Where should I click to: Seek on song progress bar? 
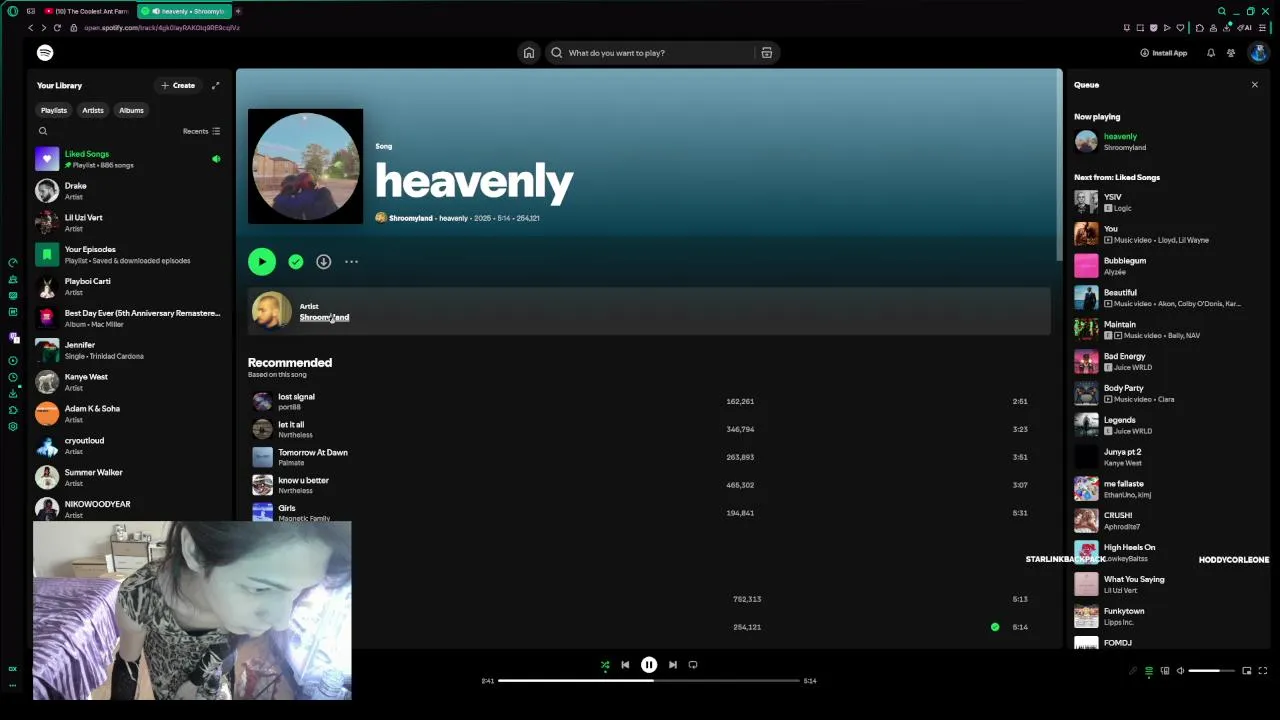(649, 681)
